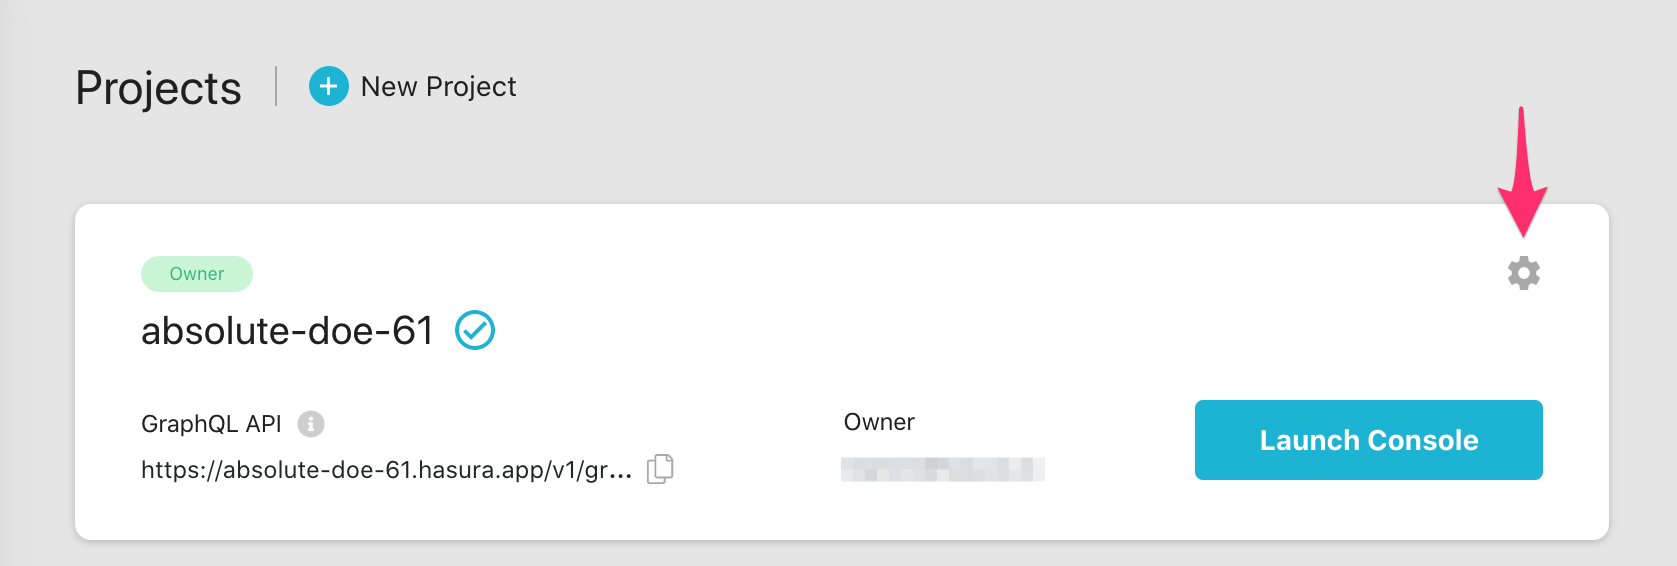Viewport: 1677px width, 566px height.
Task: Click the green Owner role badge
Action: click(x=197, y=274)
